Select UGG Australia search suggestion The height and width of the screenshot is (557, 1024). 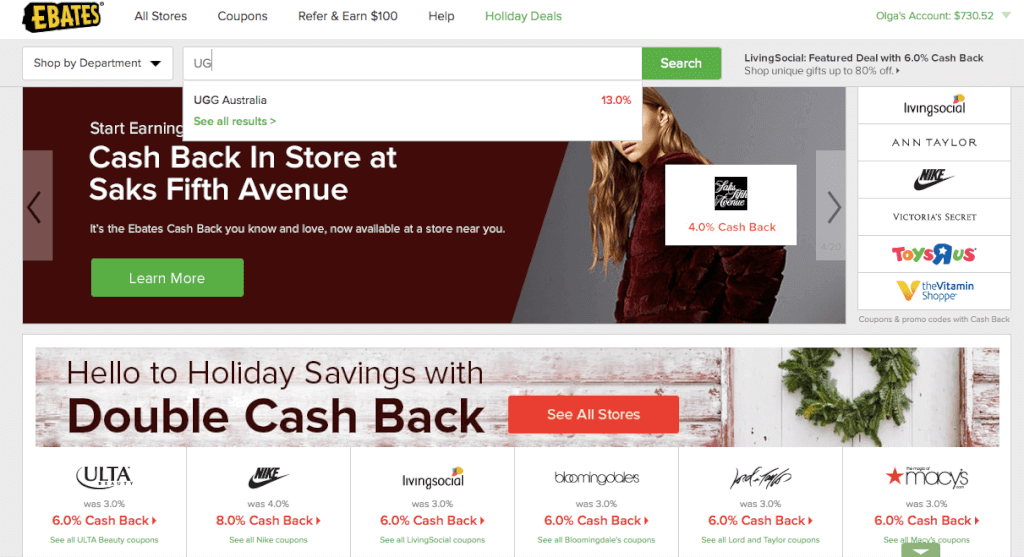412,100
